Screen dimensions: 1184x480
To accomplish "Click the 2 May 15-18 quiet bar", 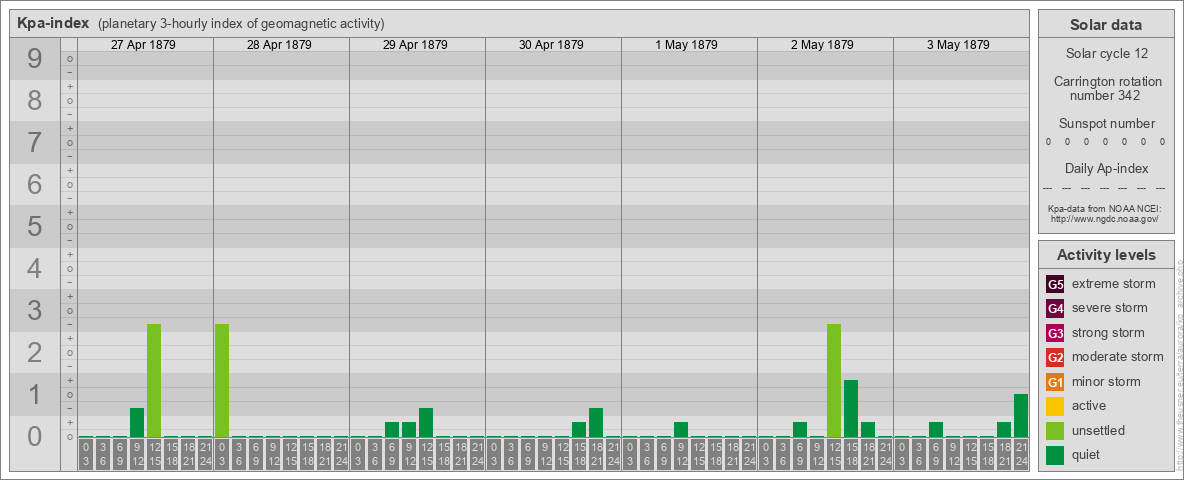I will (x=850, y=408).
